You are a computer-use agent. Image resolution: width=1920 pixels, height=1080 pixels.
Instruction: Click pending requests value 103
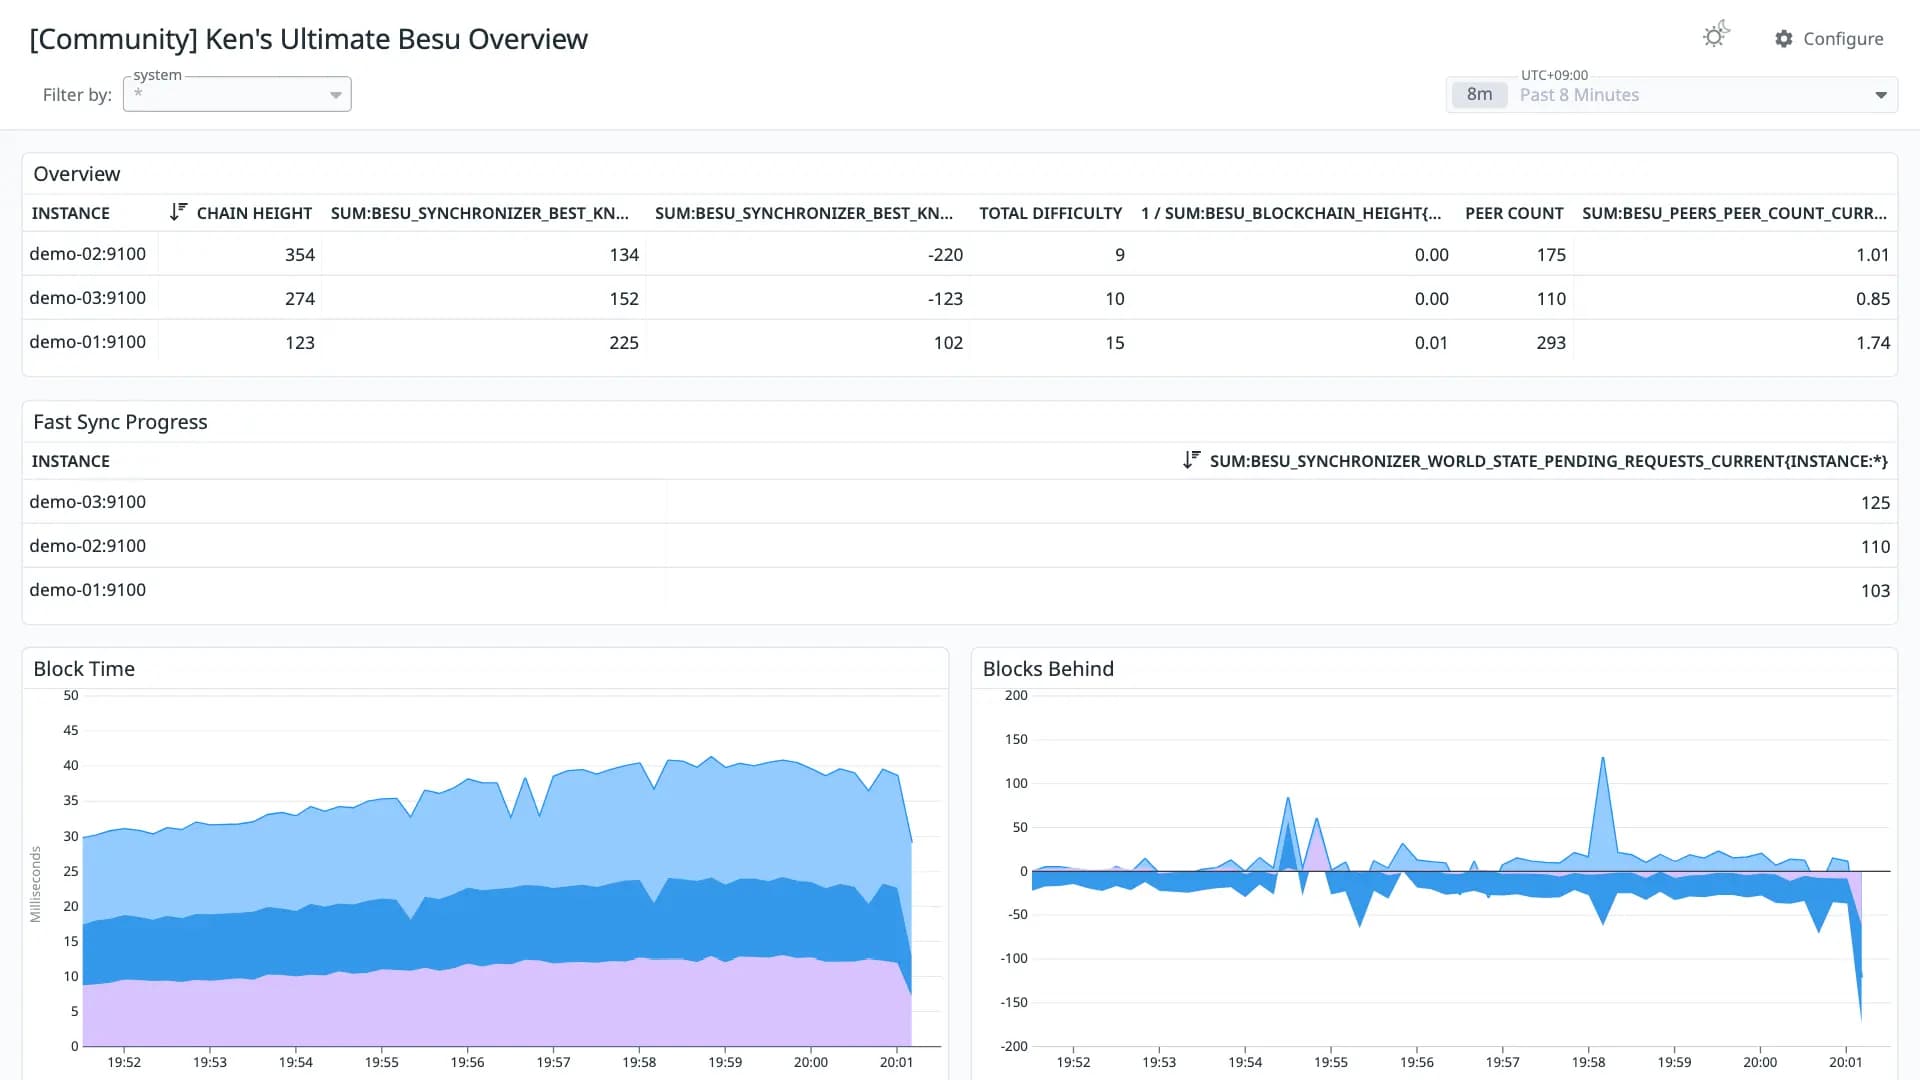pos(1875,591)
